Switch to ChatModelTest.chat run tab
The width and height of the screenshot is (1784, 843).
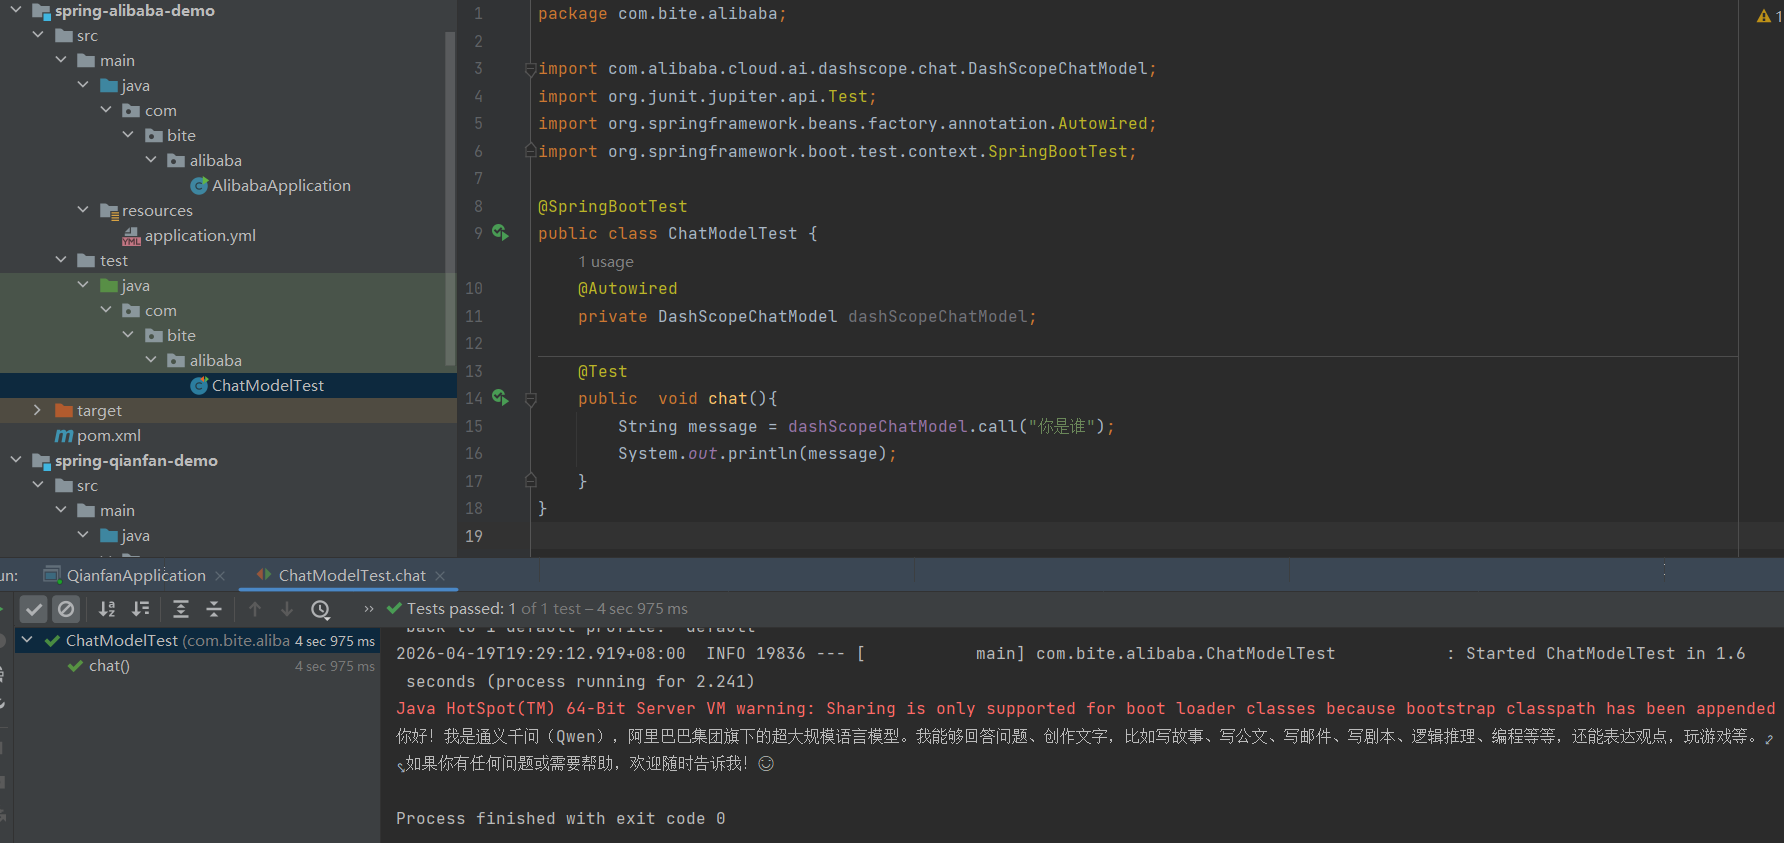point(352,576)
